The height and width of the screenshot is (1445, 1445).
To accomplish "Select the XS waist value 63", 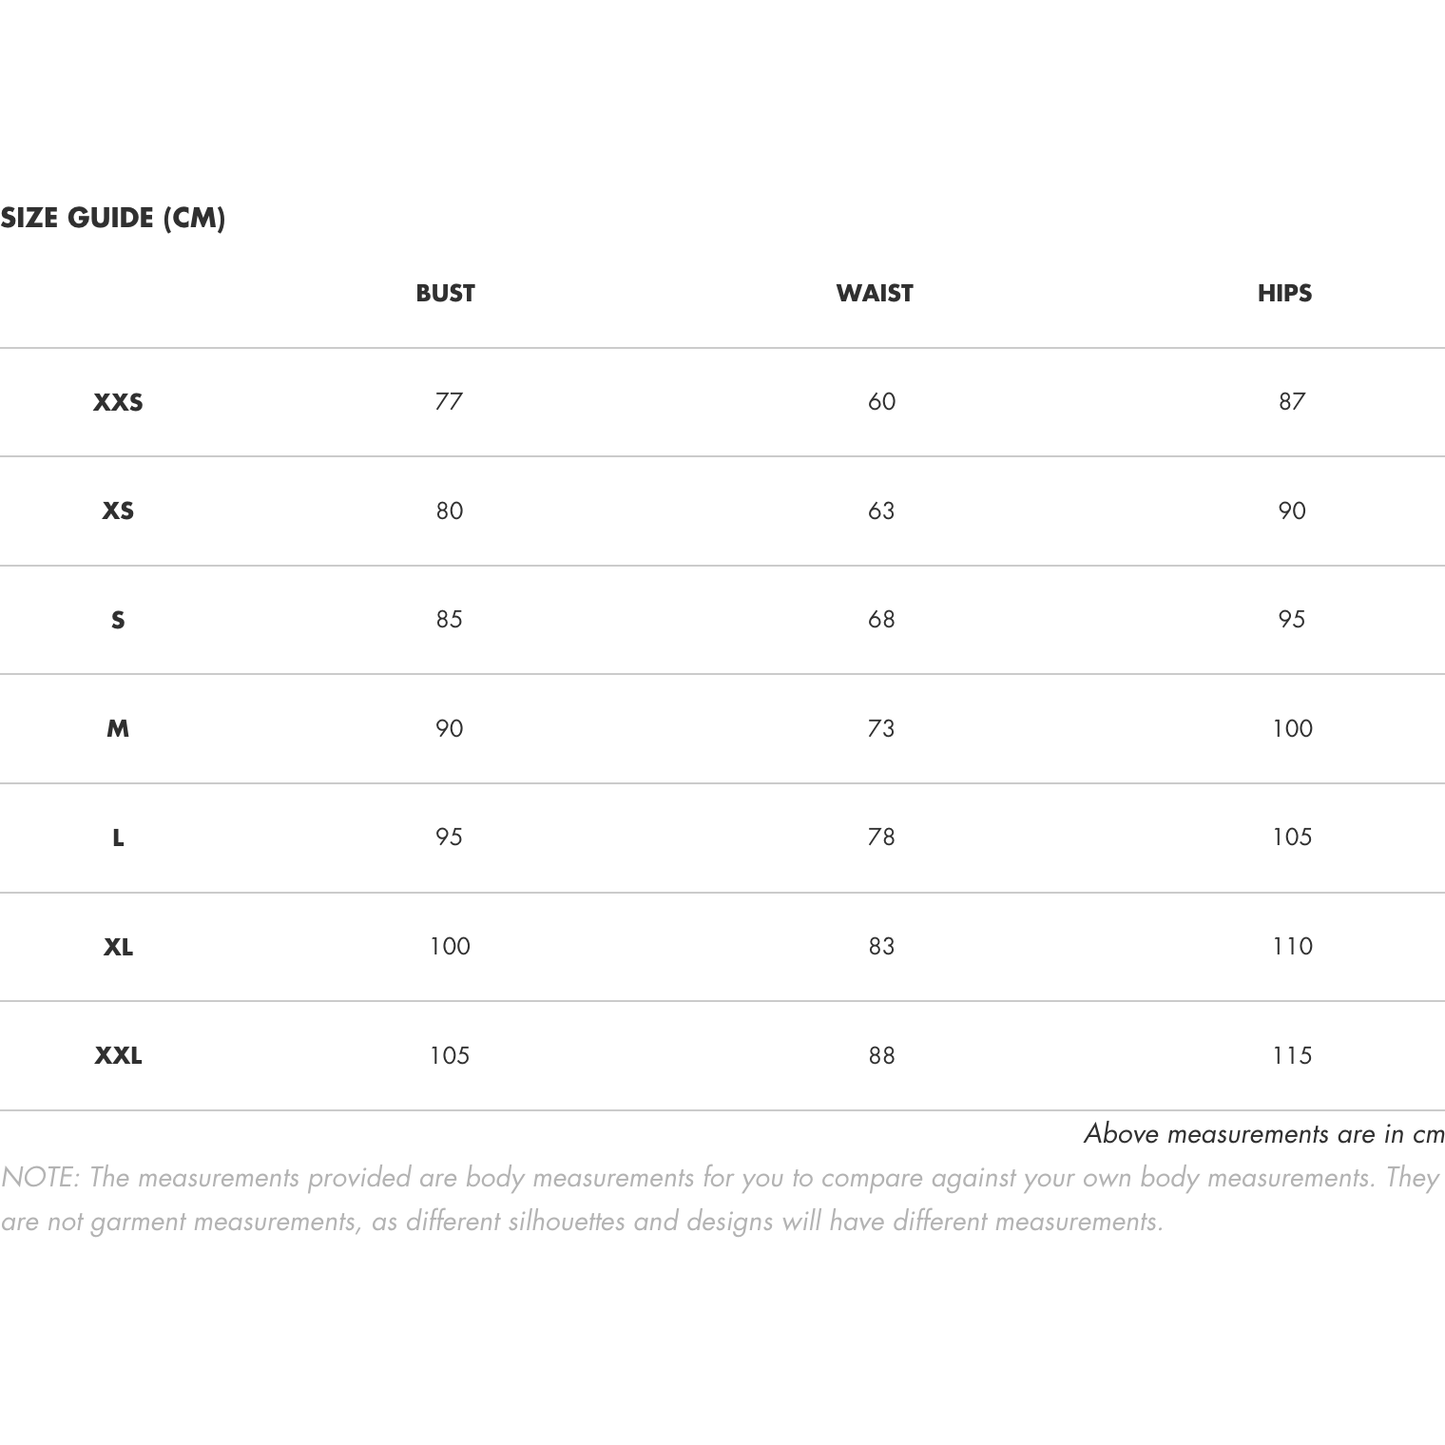I will point(881,511).
